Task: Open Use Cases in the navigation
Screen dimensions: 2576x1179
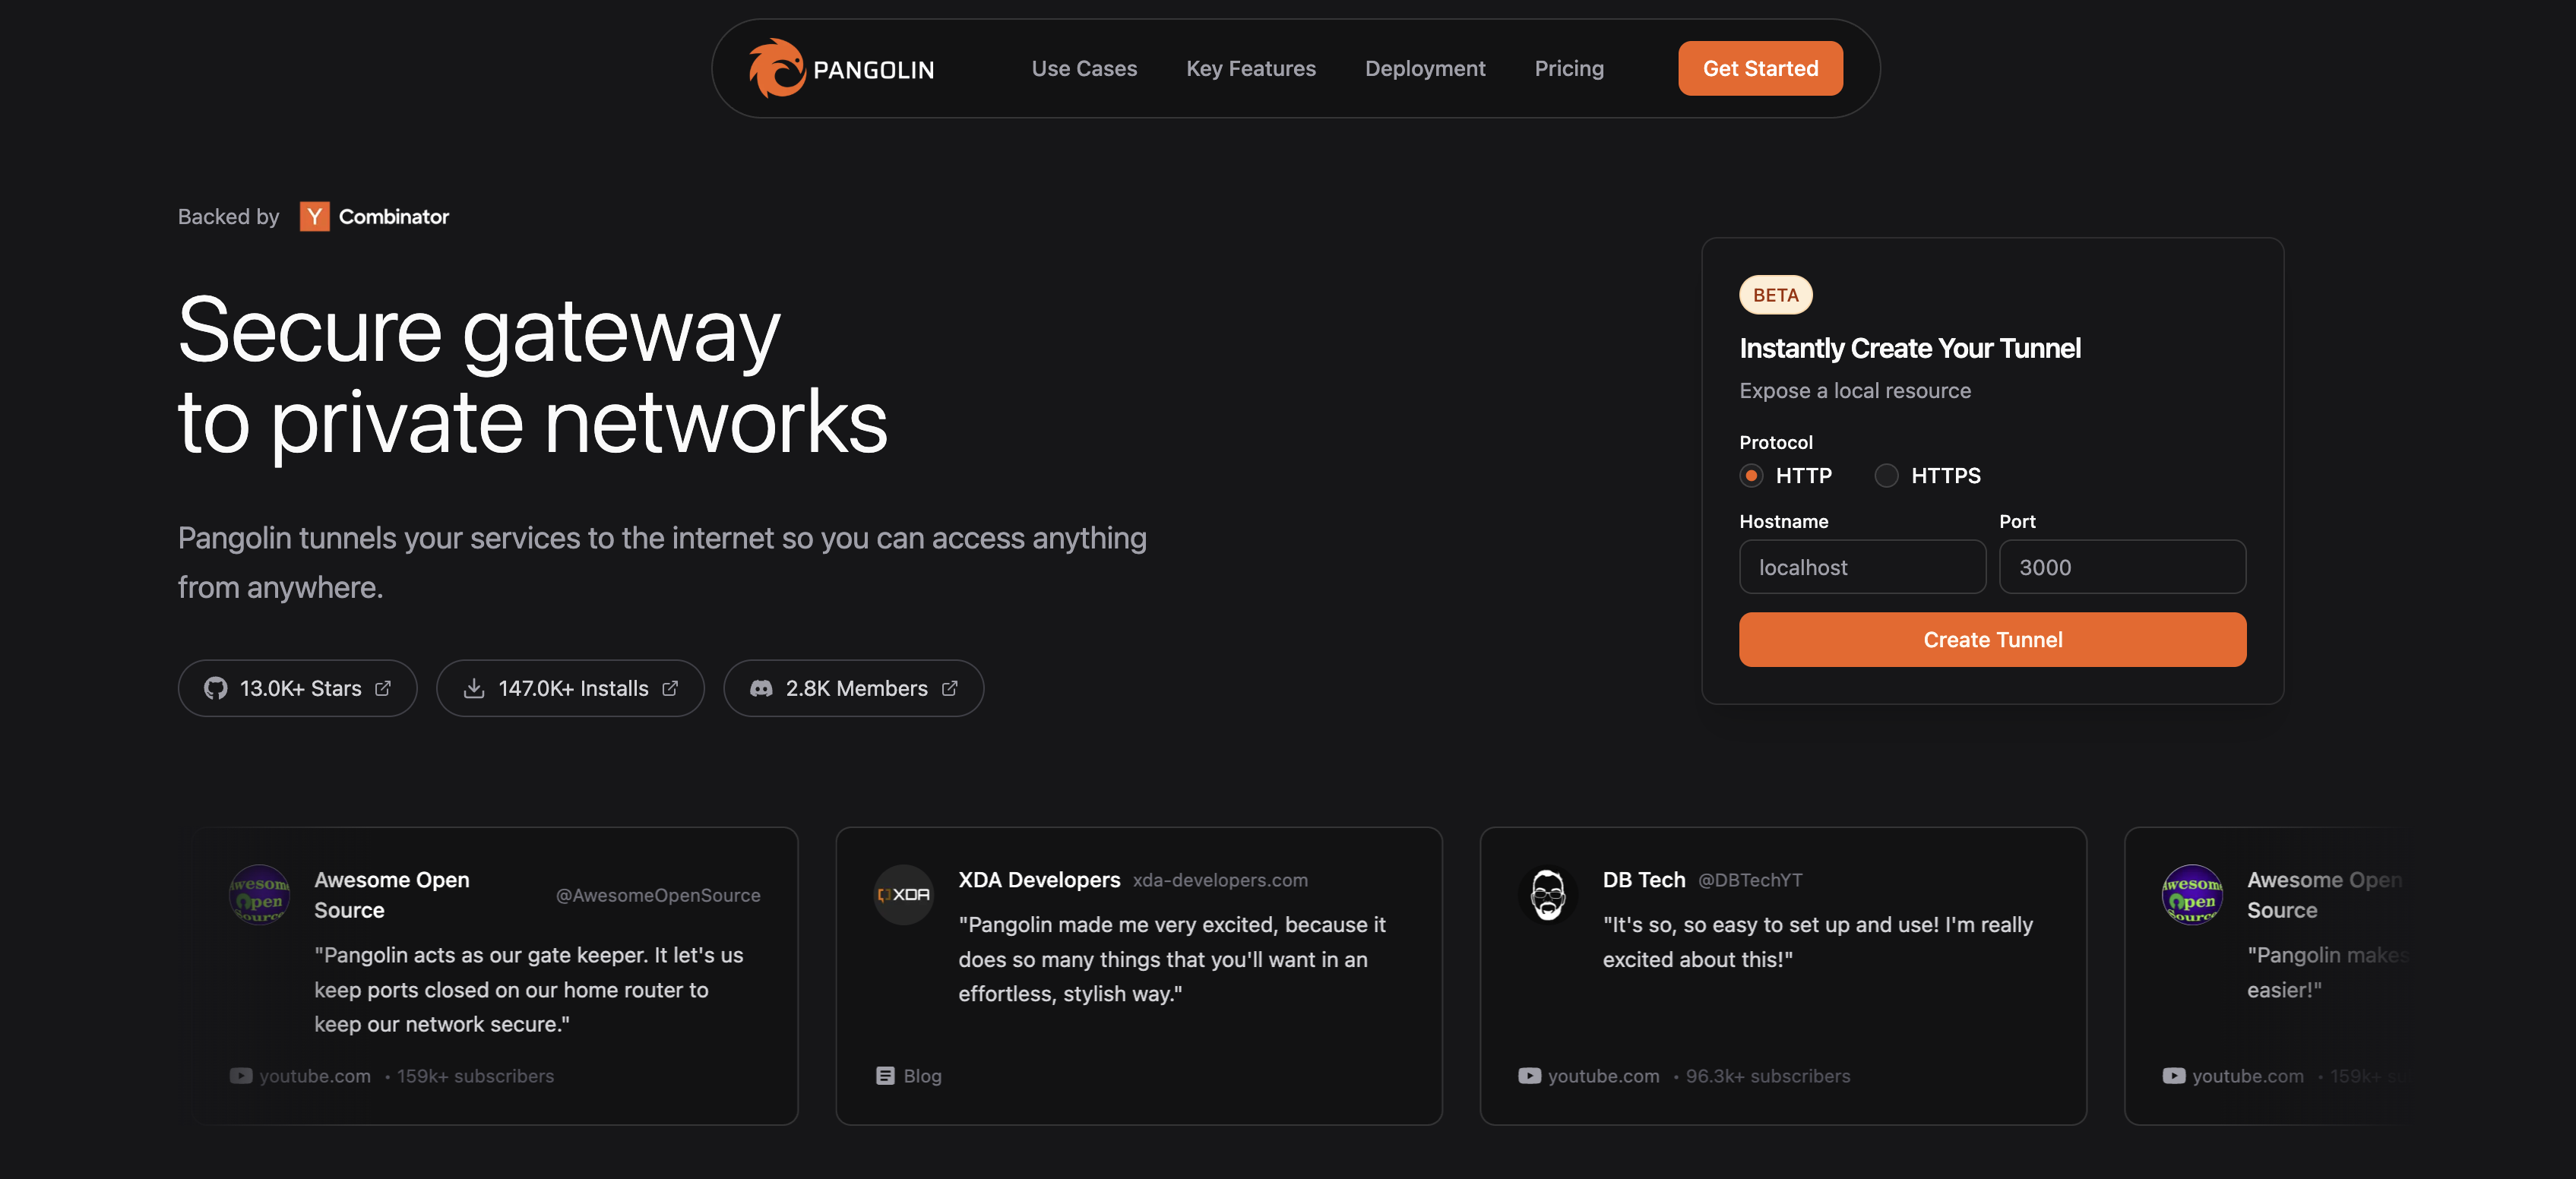Action: coord(1084,68)
